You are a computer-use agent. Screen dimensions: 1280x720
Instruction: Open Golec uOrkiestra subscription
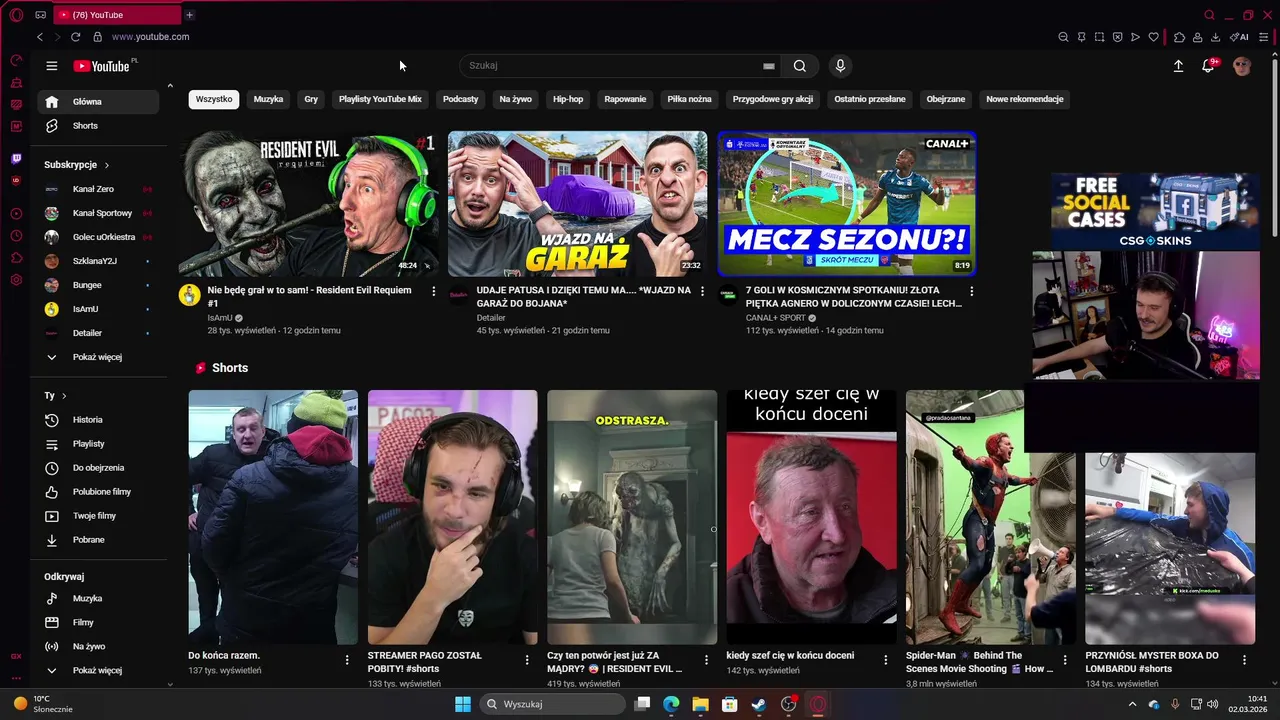(x=98, y=237)
